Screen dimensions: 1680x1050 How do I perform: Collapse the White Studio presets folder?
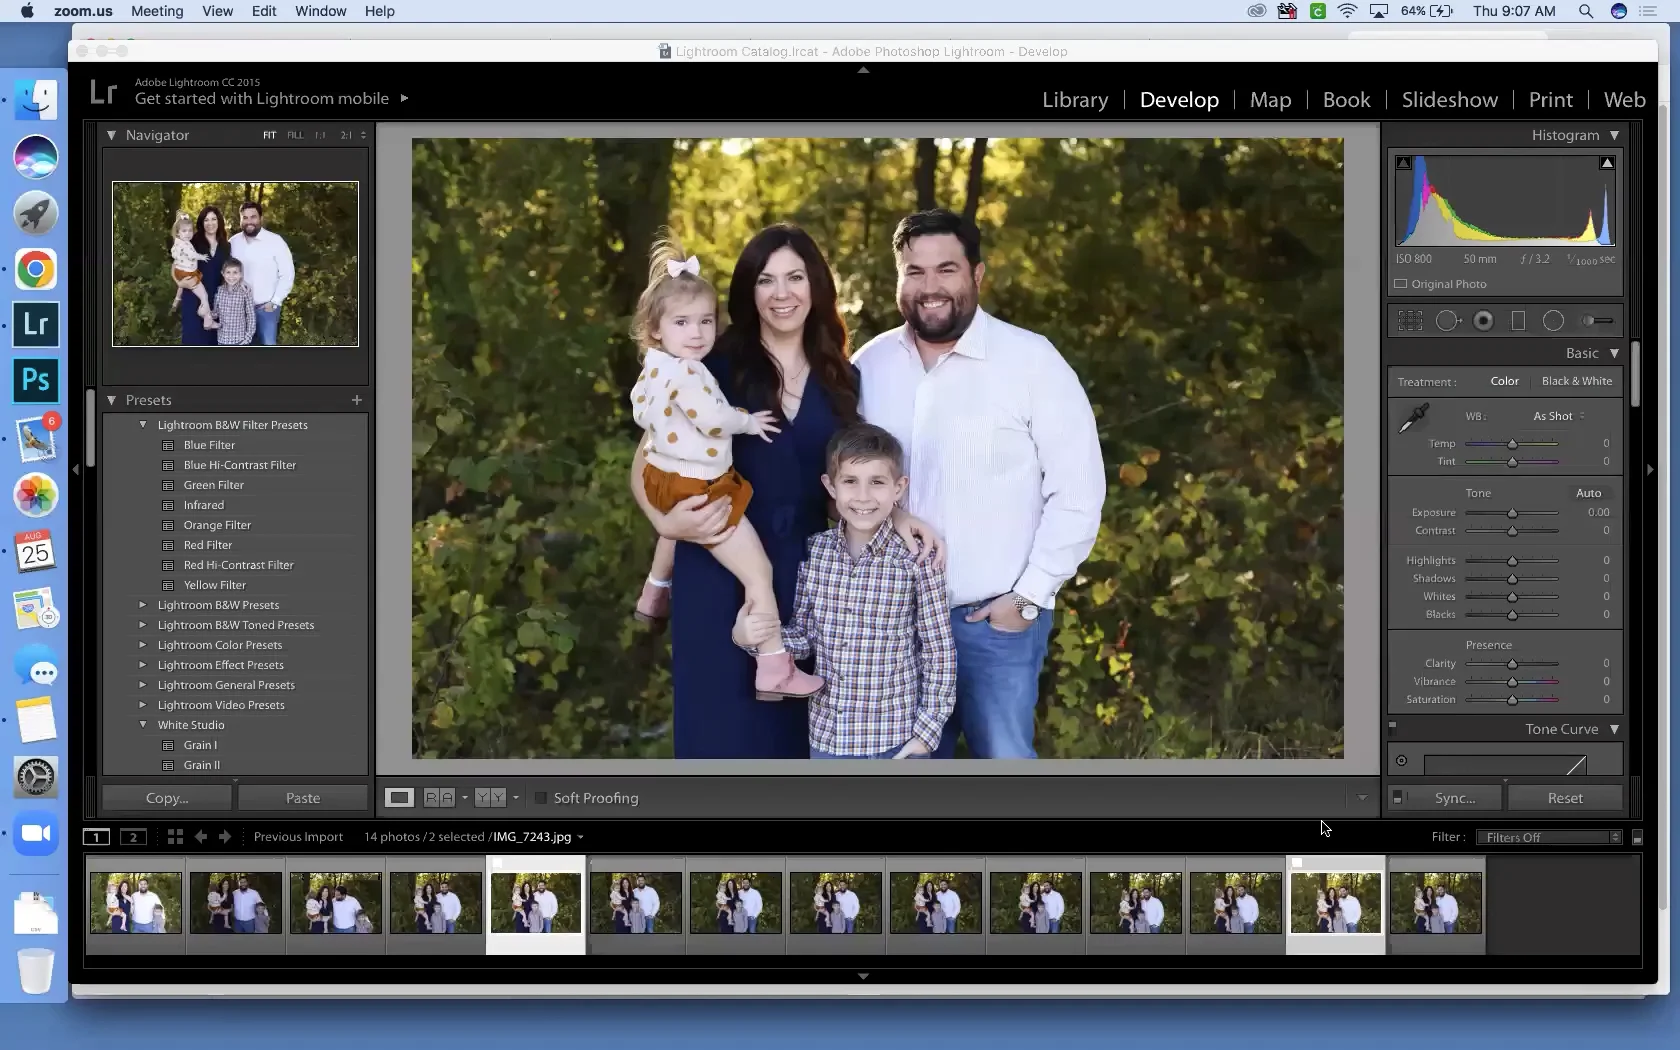pos(143,725)
